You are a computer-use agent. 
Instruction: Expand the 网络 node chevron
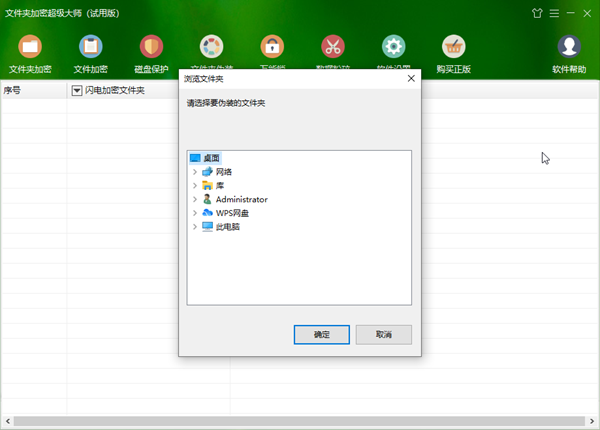coord(195,172)
